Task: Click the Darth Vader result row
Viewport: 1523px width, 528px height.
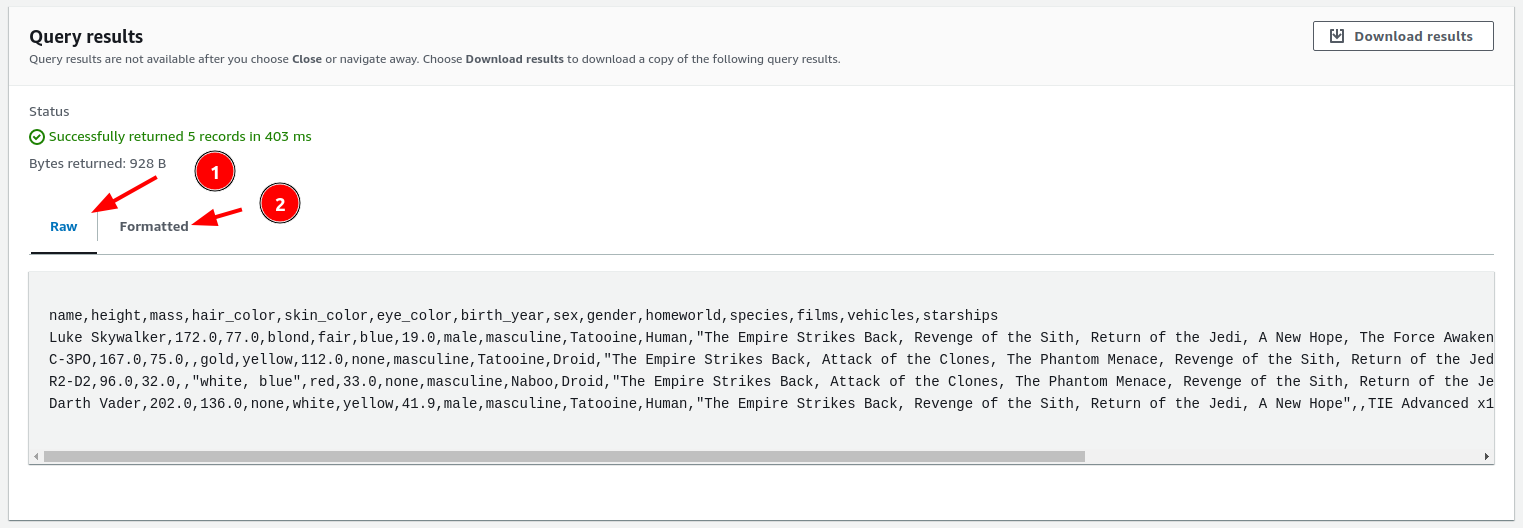Action: (x=771, y=403)
